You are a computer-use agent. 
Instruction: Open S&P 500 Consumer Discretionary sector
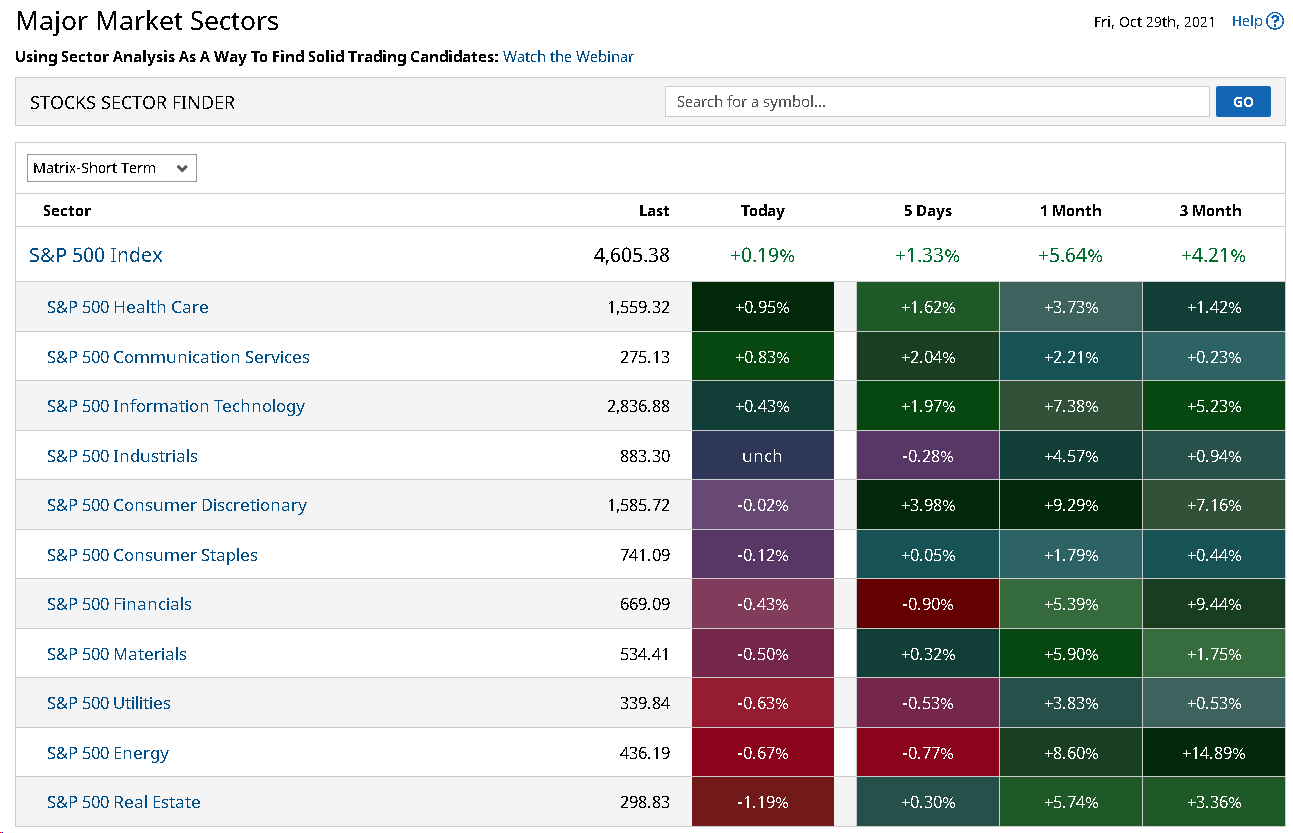177,505
